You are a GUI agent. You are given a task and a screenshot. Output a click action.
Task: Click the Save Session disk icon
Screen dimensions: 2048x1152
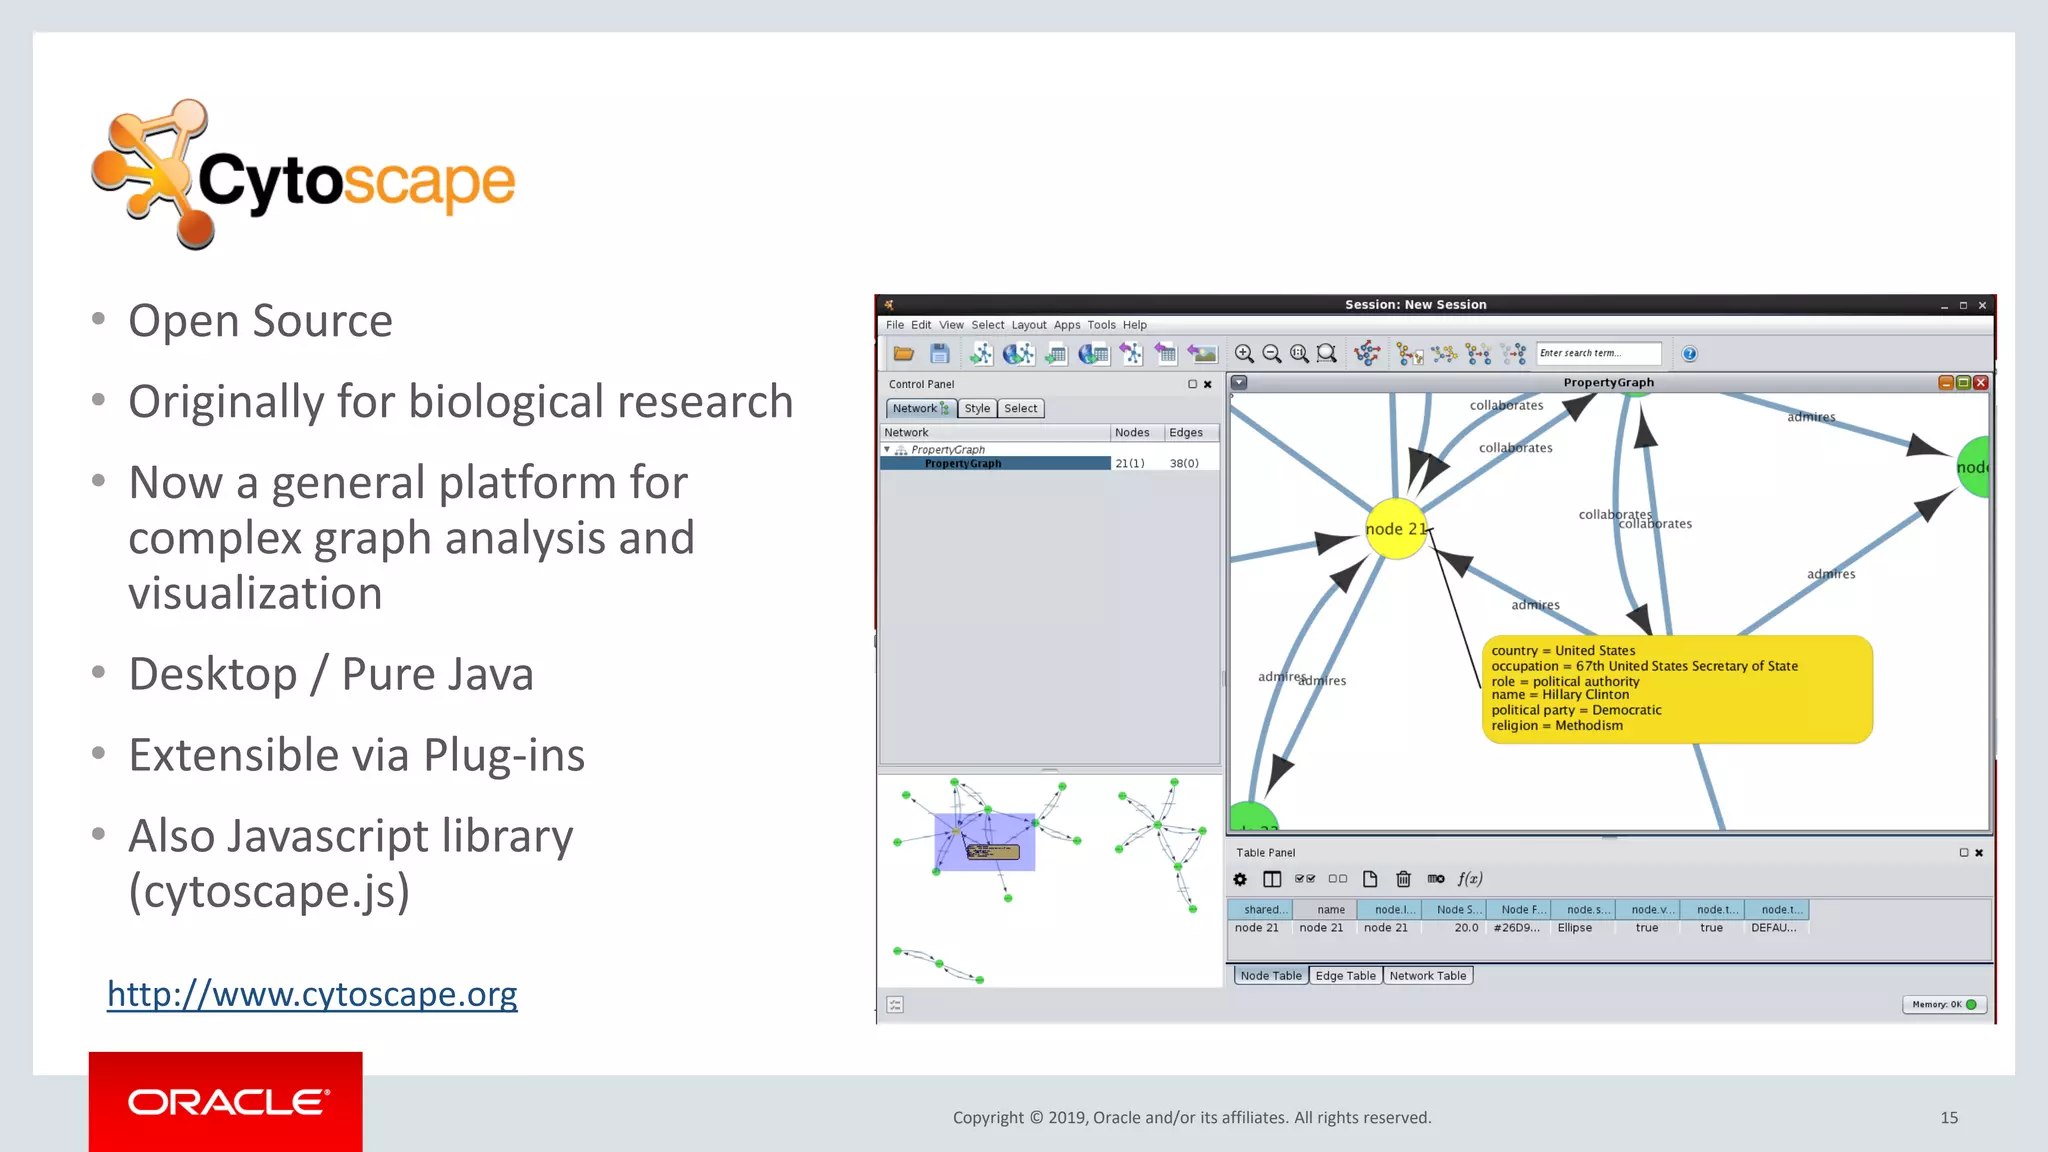coord(939,354)
